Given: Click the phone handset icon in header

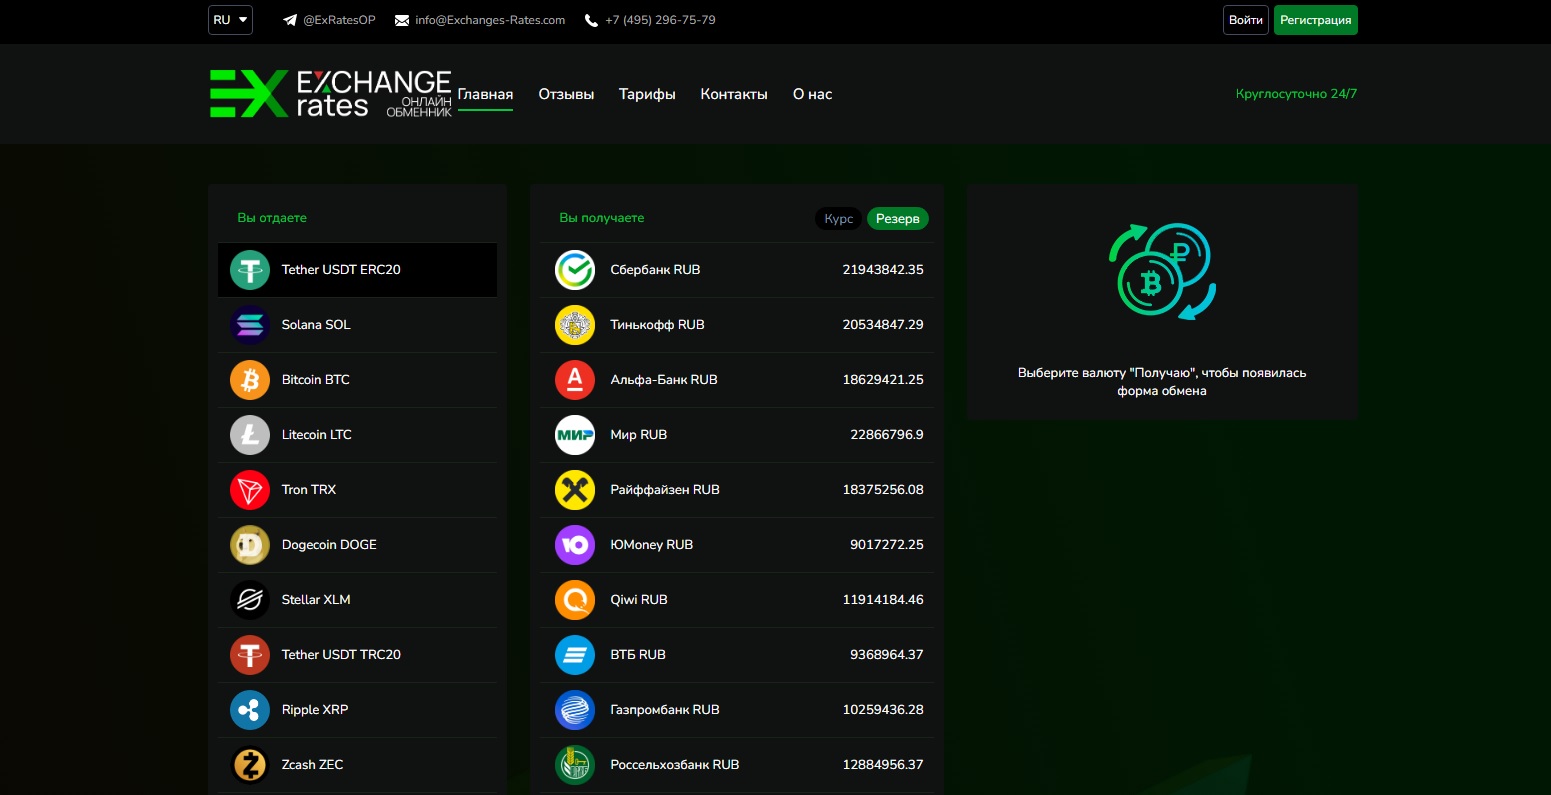Looking at the screenshot, I should click(591, 20).
